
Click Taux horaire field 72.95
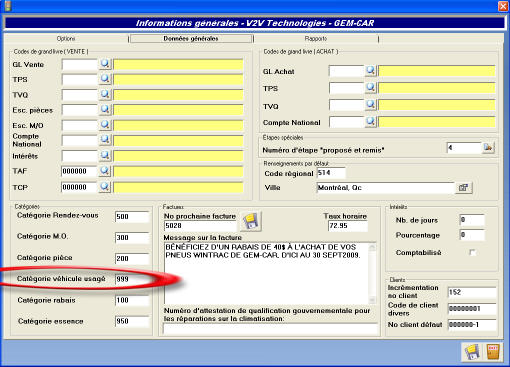pyautogui.click(x=348, y=226)
